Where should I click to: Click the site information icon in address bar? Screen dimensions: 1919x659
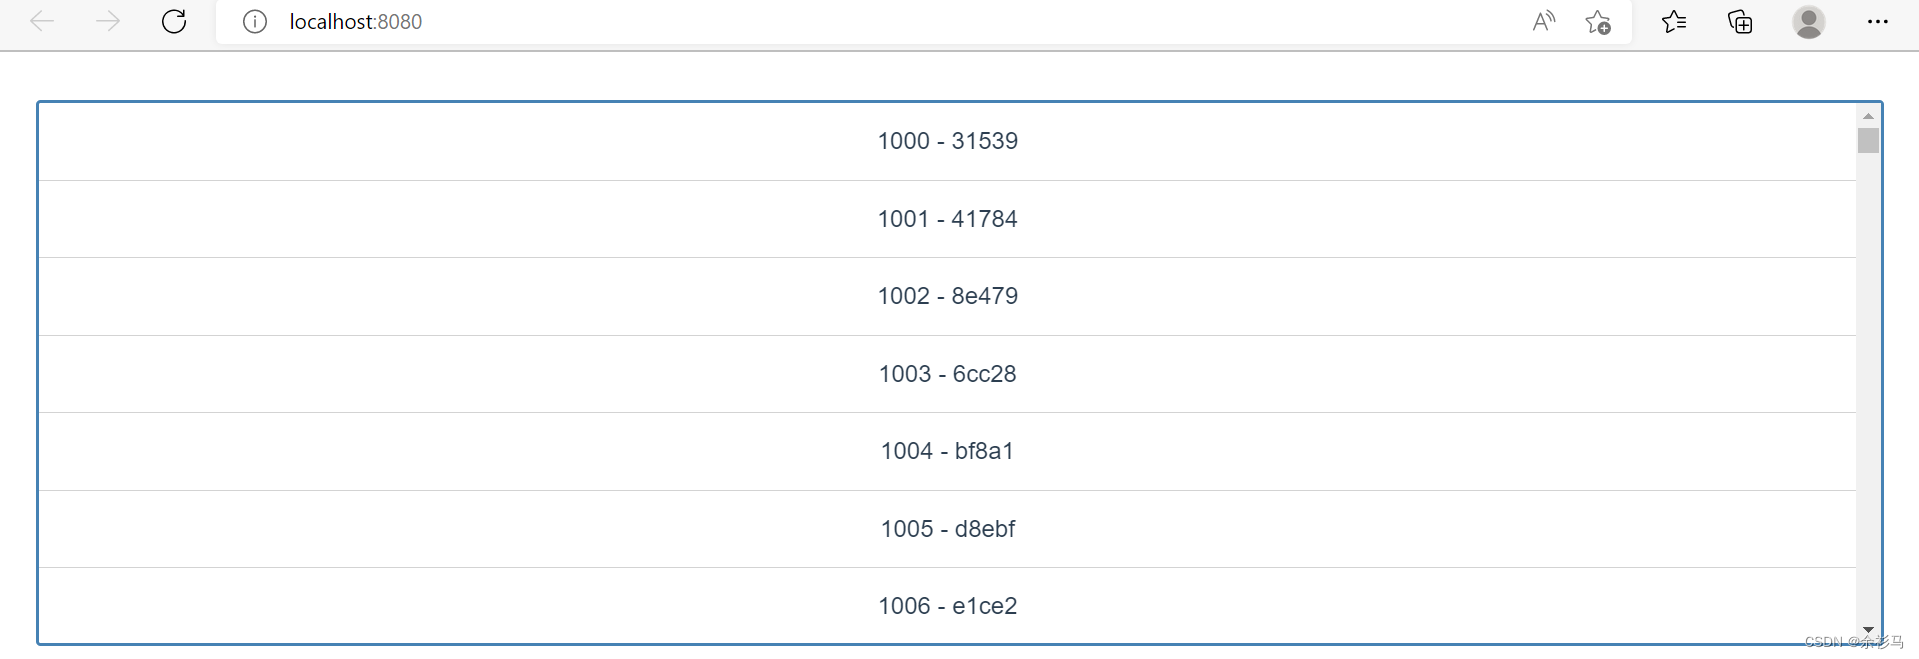(x=255, y=21)
